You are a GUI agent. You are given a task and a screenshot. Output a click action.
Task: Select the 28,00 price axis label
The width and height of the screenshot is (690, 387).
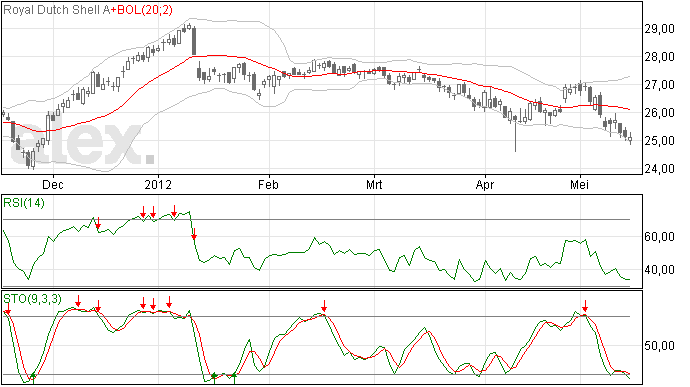[x=659, y=57]
